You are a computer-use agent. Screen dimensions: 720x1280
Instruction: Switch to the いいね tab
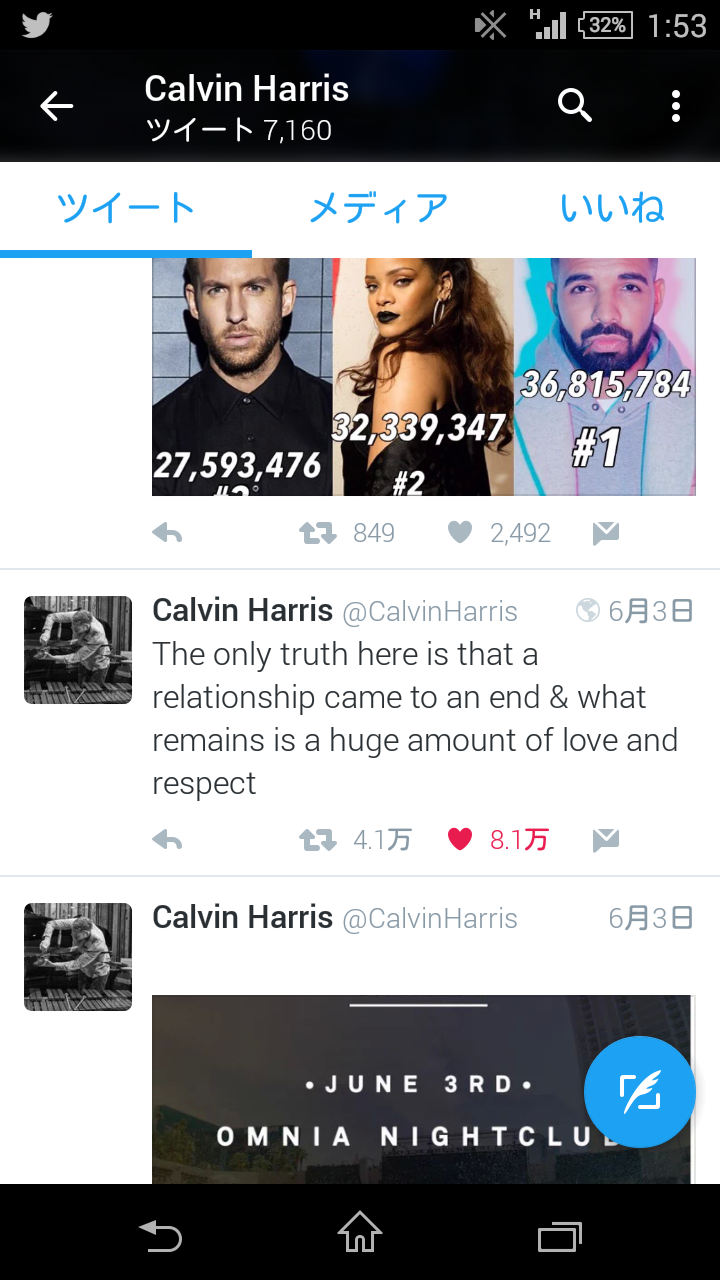[x=612, y=208]
